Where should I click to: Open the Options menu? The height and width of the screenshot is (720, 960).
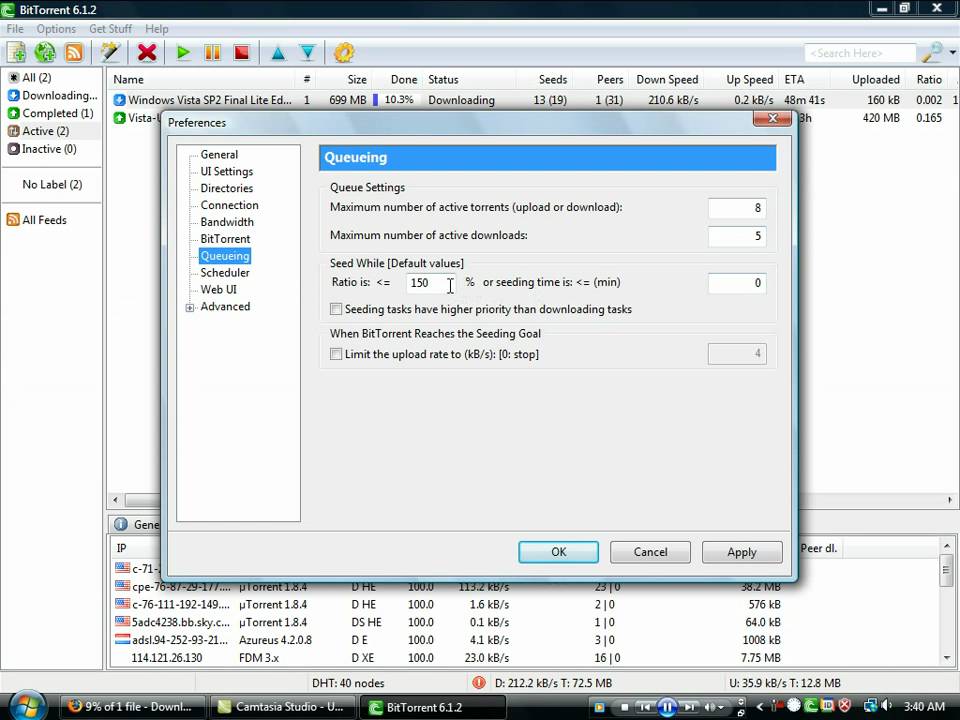point(56,29)
